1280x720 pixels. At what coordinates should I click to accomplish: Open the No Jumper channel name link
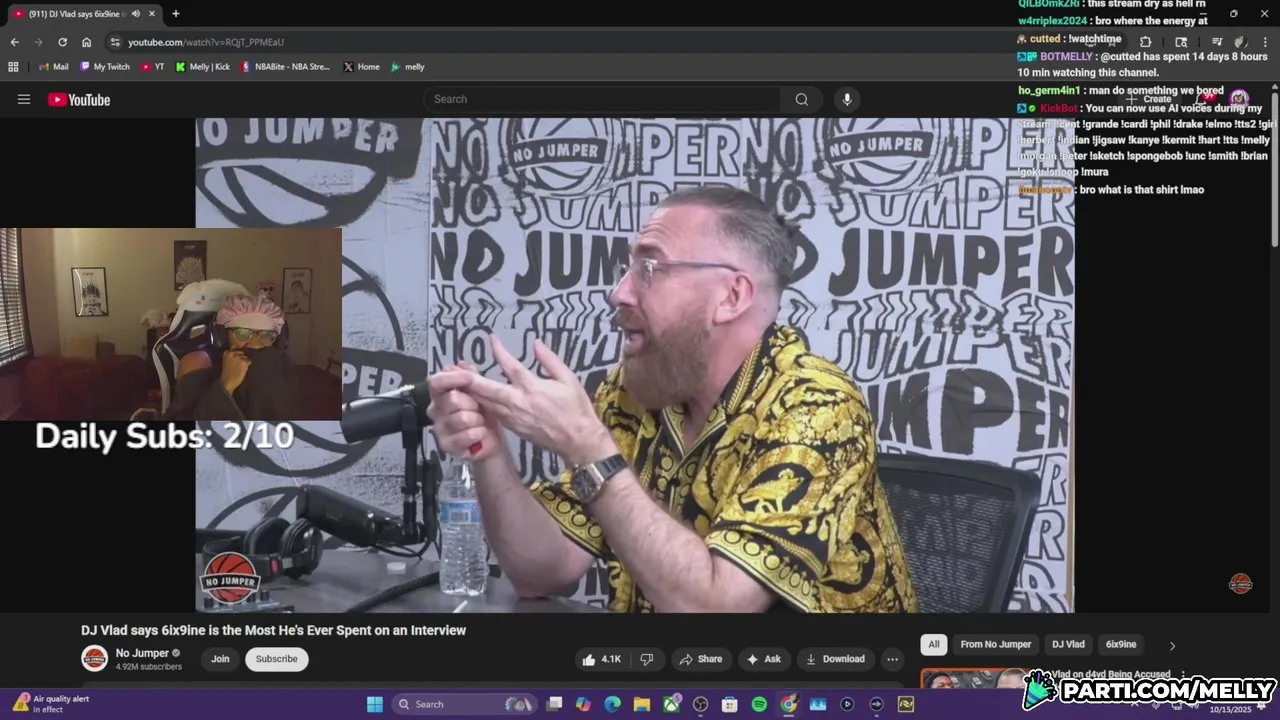point(142,653)
